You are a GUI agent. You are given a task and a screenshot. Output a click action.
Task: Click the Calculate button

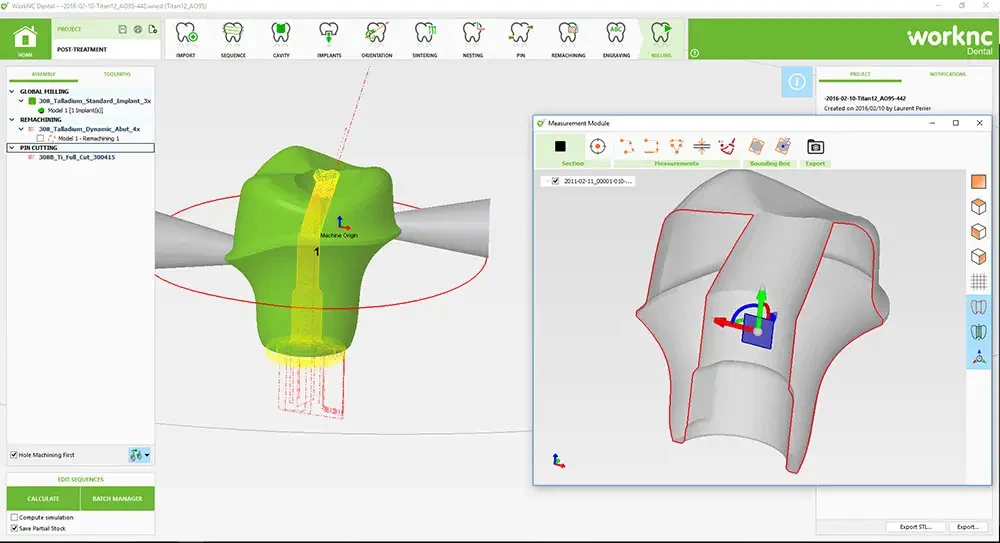click(43, 498)
